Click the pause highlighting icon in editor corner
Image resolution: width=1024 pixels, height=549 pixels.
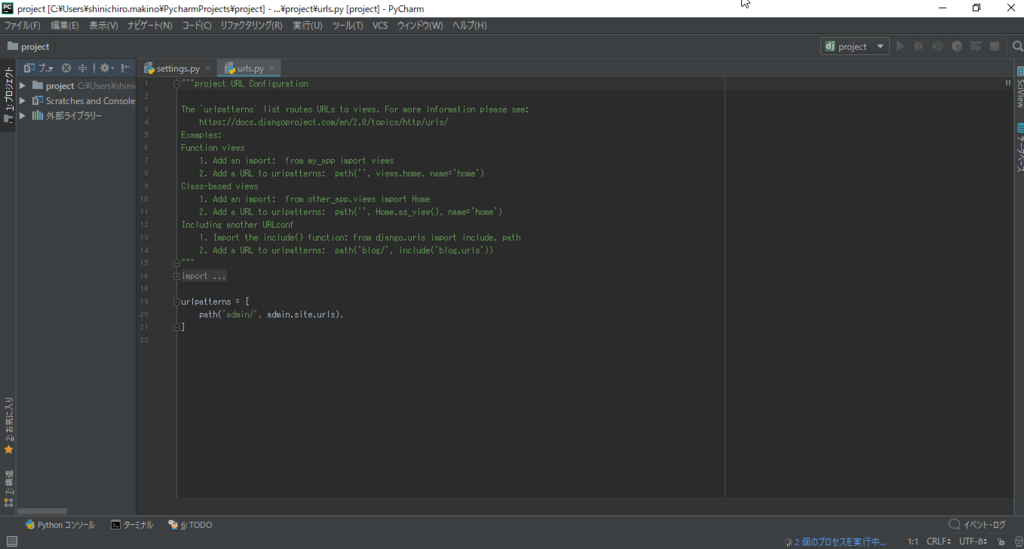[1008, 83]
